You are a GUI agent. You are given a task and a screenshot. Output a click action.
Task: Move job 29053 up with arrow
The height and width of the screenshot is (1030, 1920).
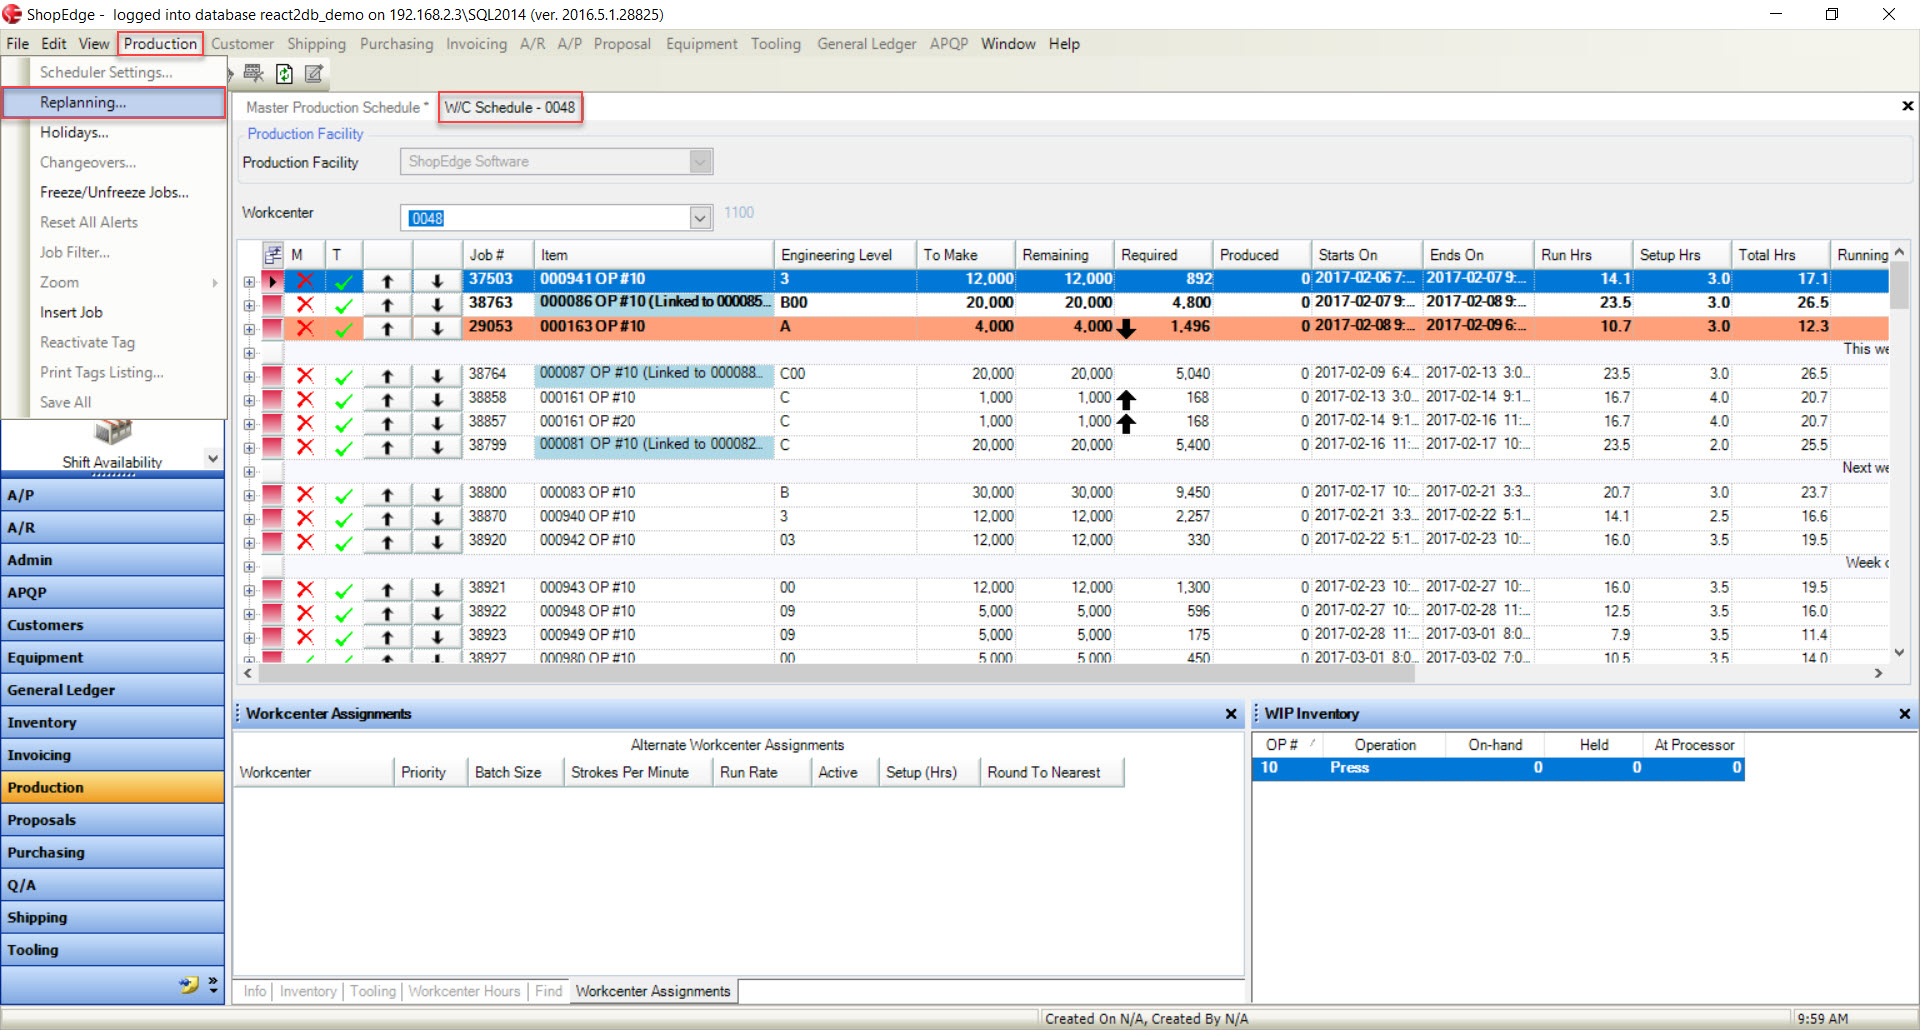(388, 328)
